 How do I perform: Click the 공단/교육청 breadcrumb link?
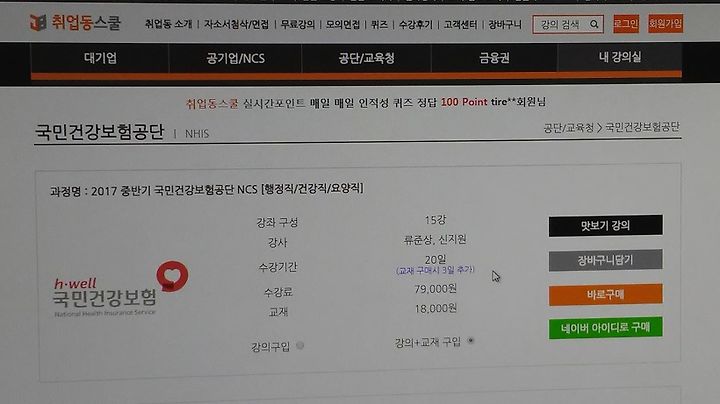[x=568, y=128]
